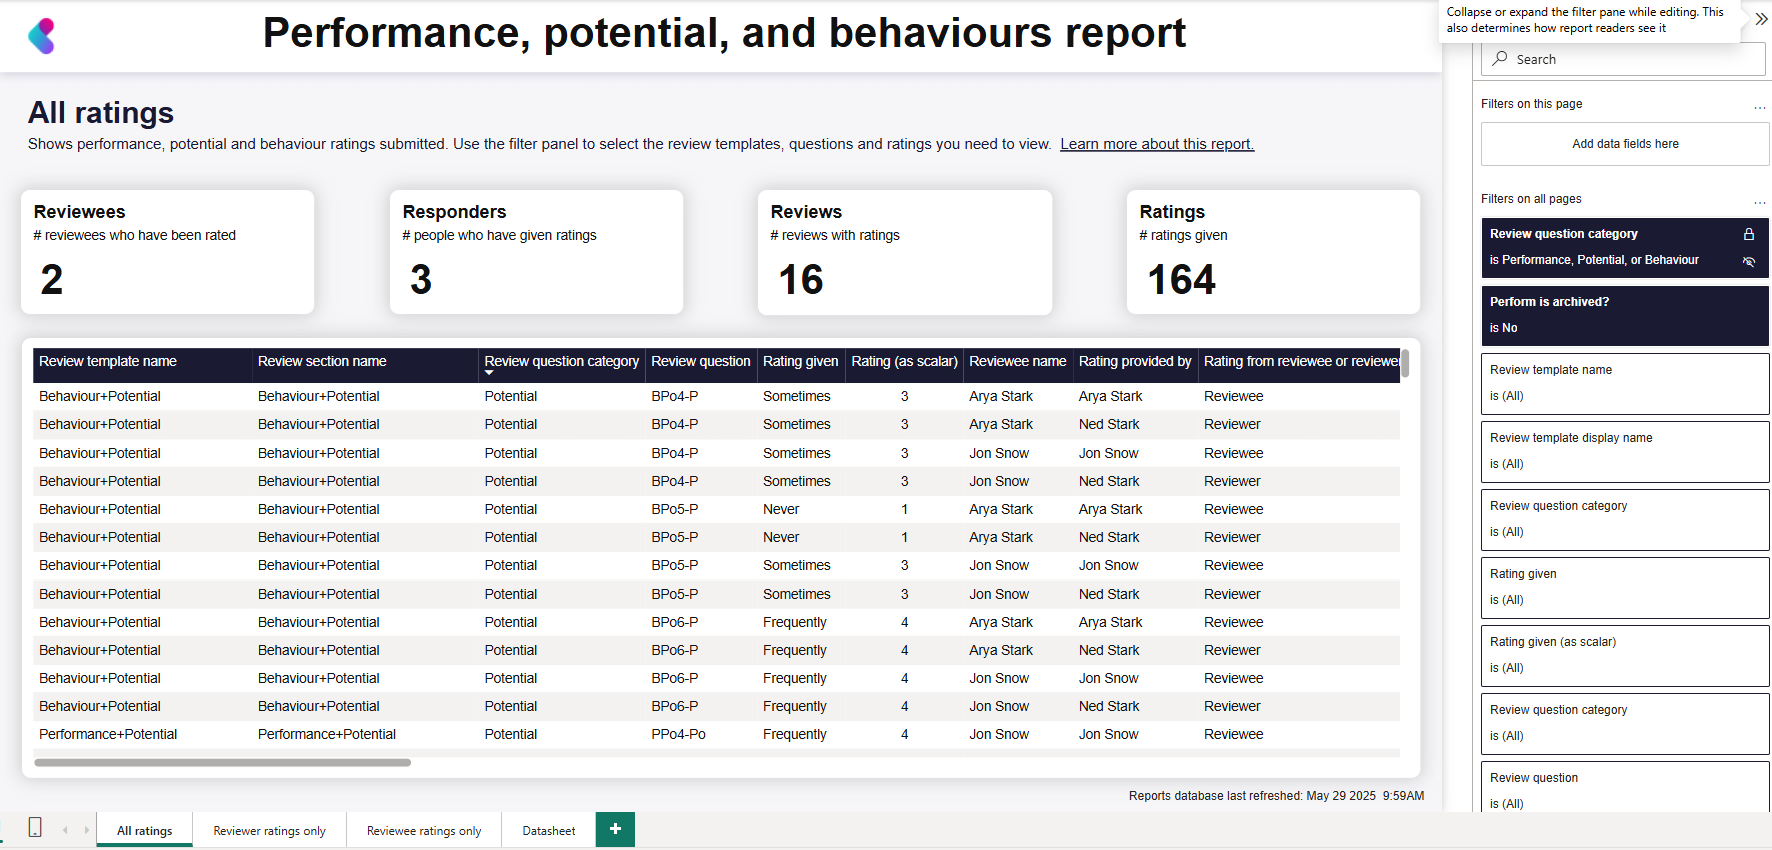Click the previous page arrow beside page tabs
Screen dimensions: 1772x850
coord(65,830)
